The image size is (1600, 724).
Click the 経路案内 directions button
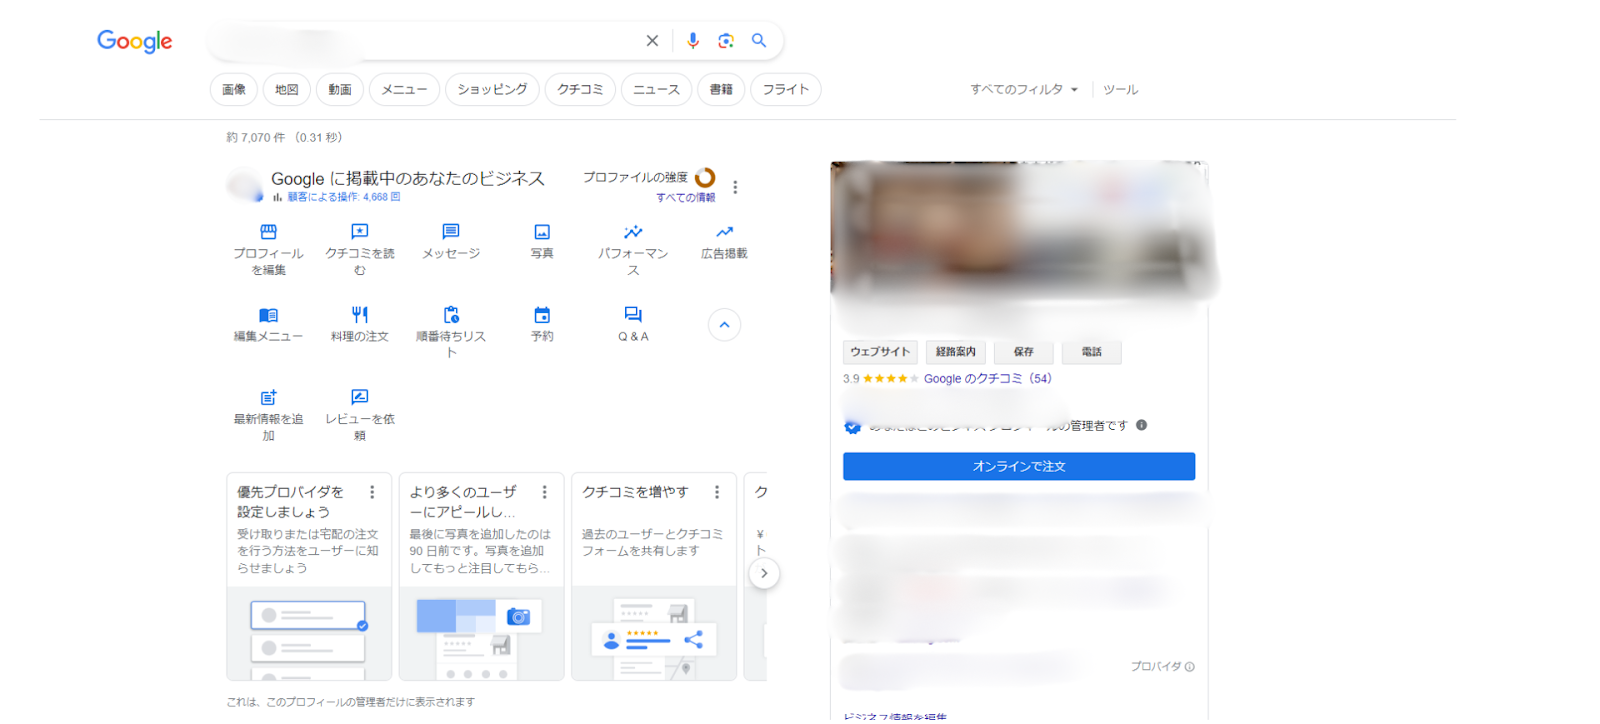(x=955, y=352)
